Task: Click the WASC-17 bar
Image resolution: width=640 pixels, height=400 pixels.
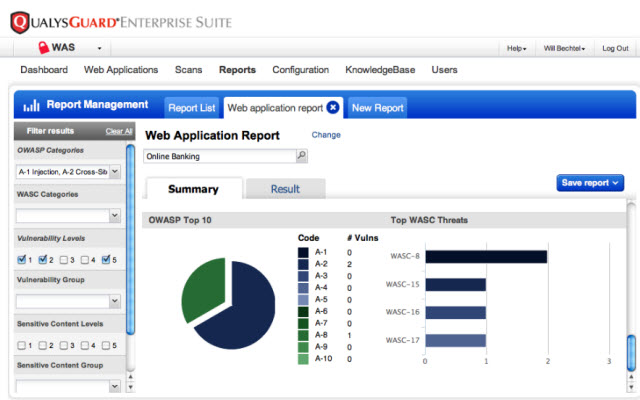Action: pyautogui.click(x=456, y=340)
